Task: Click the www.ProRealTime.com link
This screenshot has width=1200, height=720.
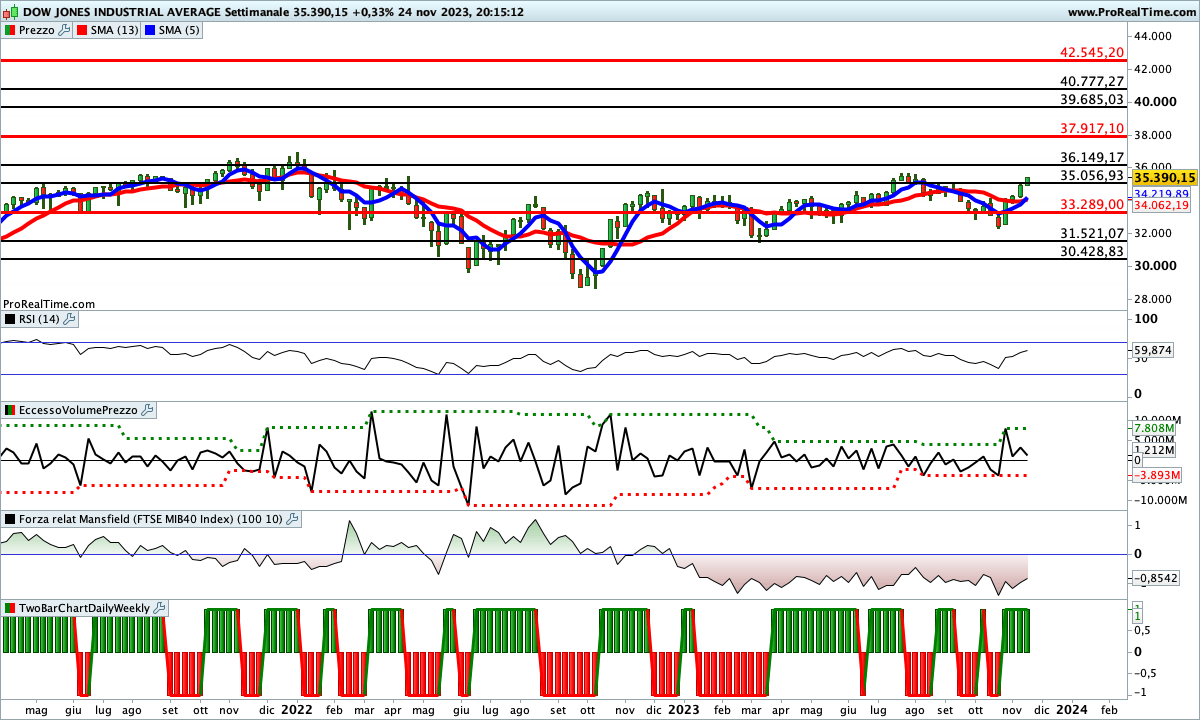Action: tap(1131, 12)
